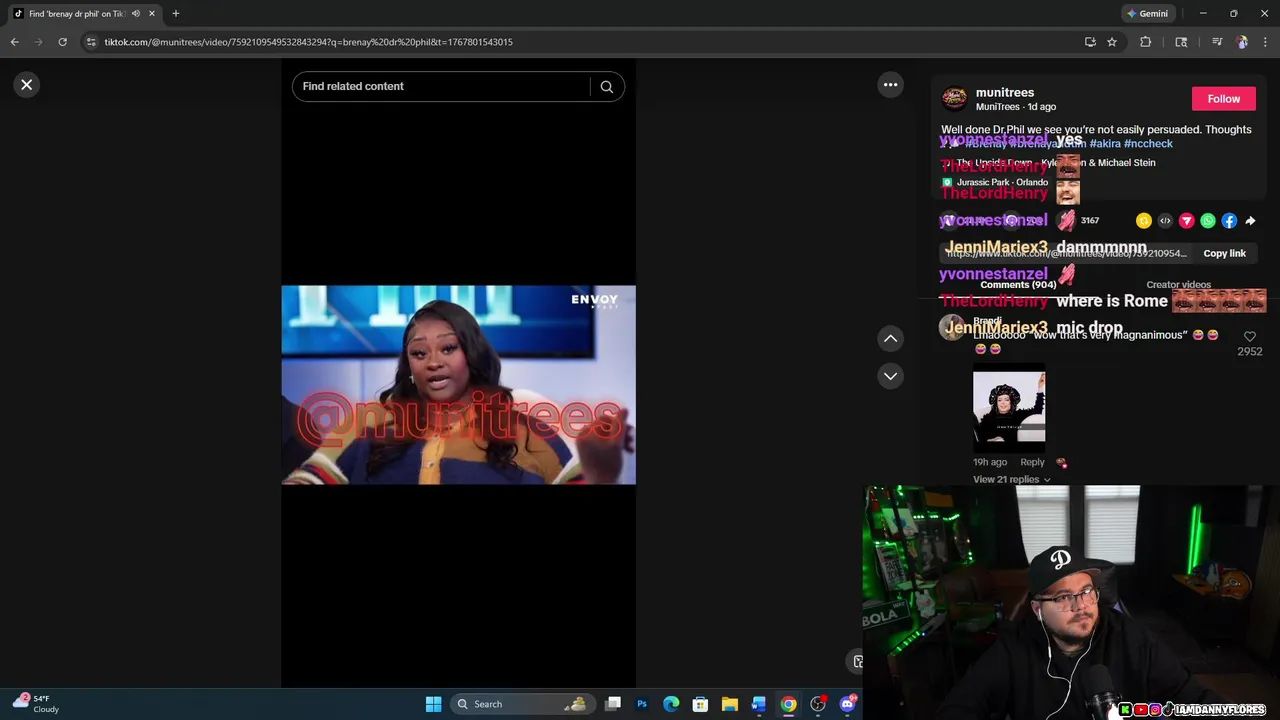Reply to Brandi's comment
Viewport: 1280px width, 720px height.
click(x=1032, y=462)
